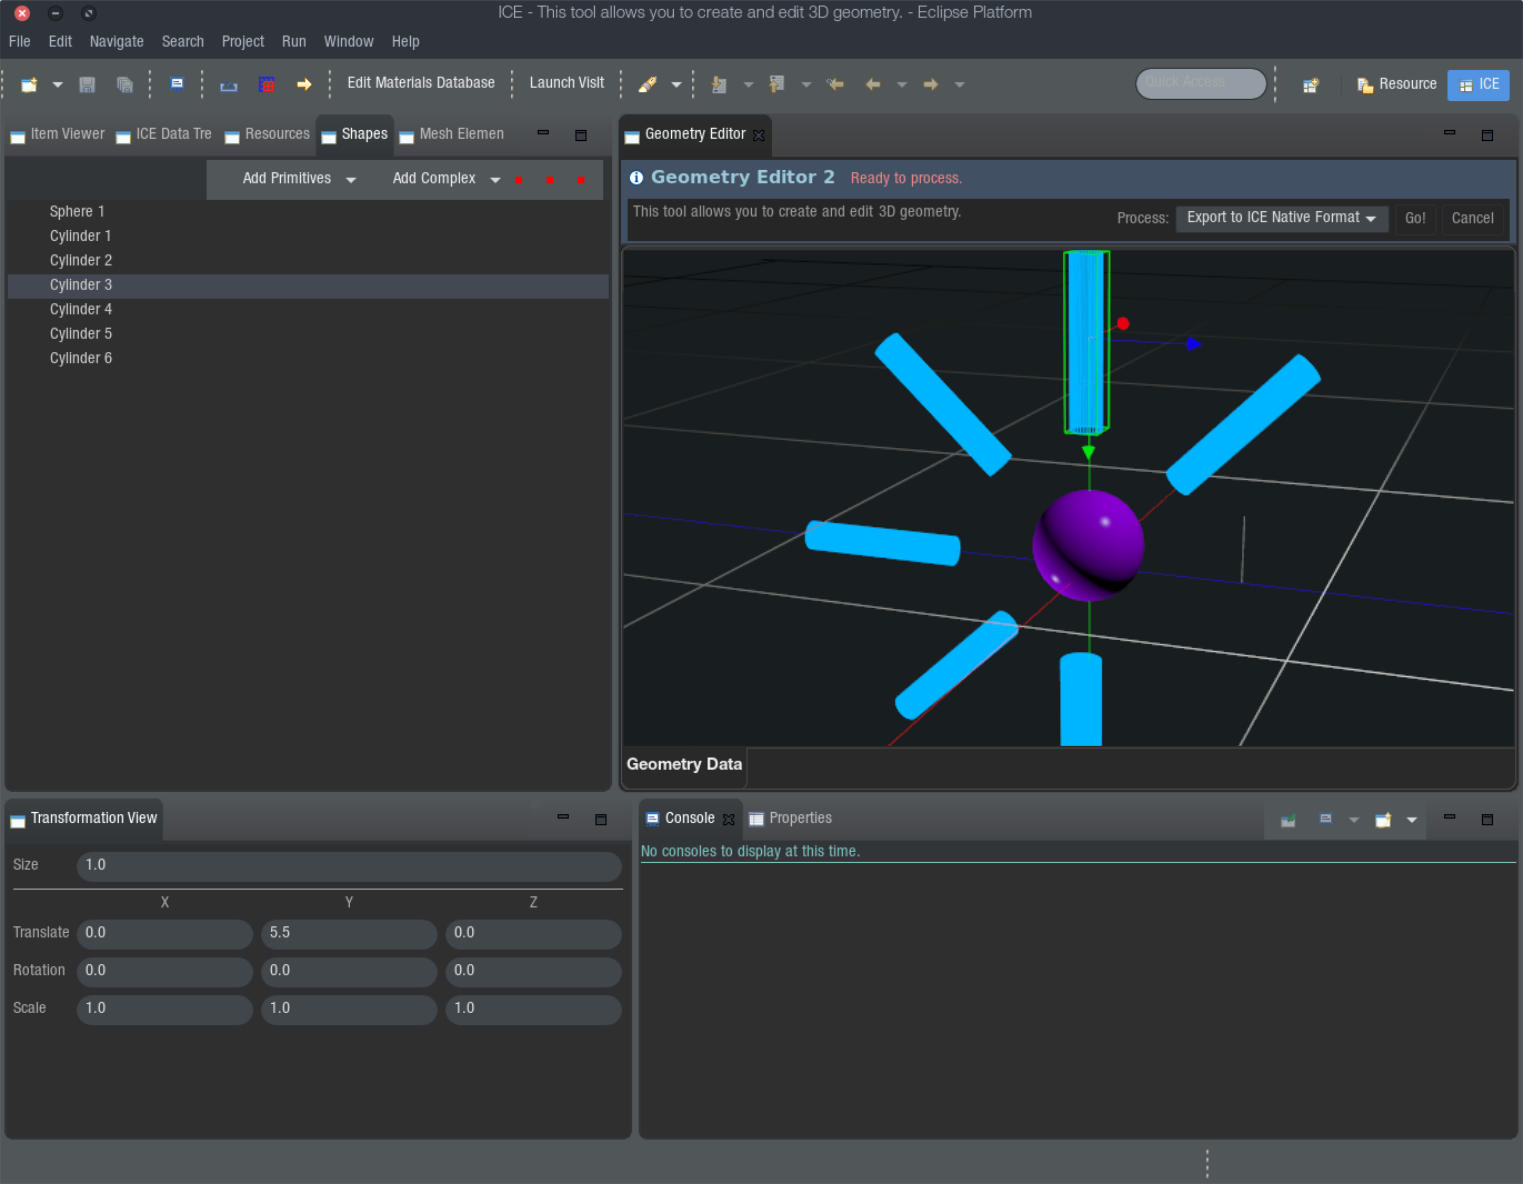This screenshot has height=1184, width=1523.
Task: Select Cylinder 4 in shapes list
Action: coord(308,310)
